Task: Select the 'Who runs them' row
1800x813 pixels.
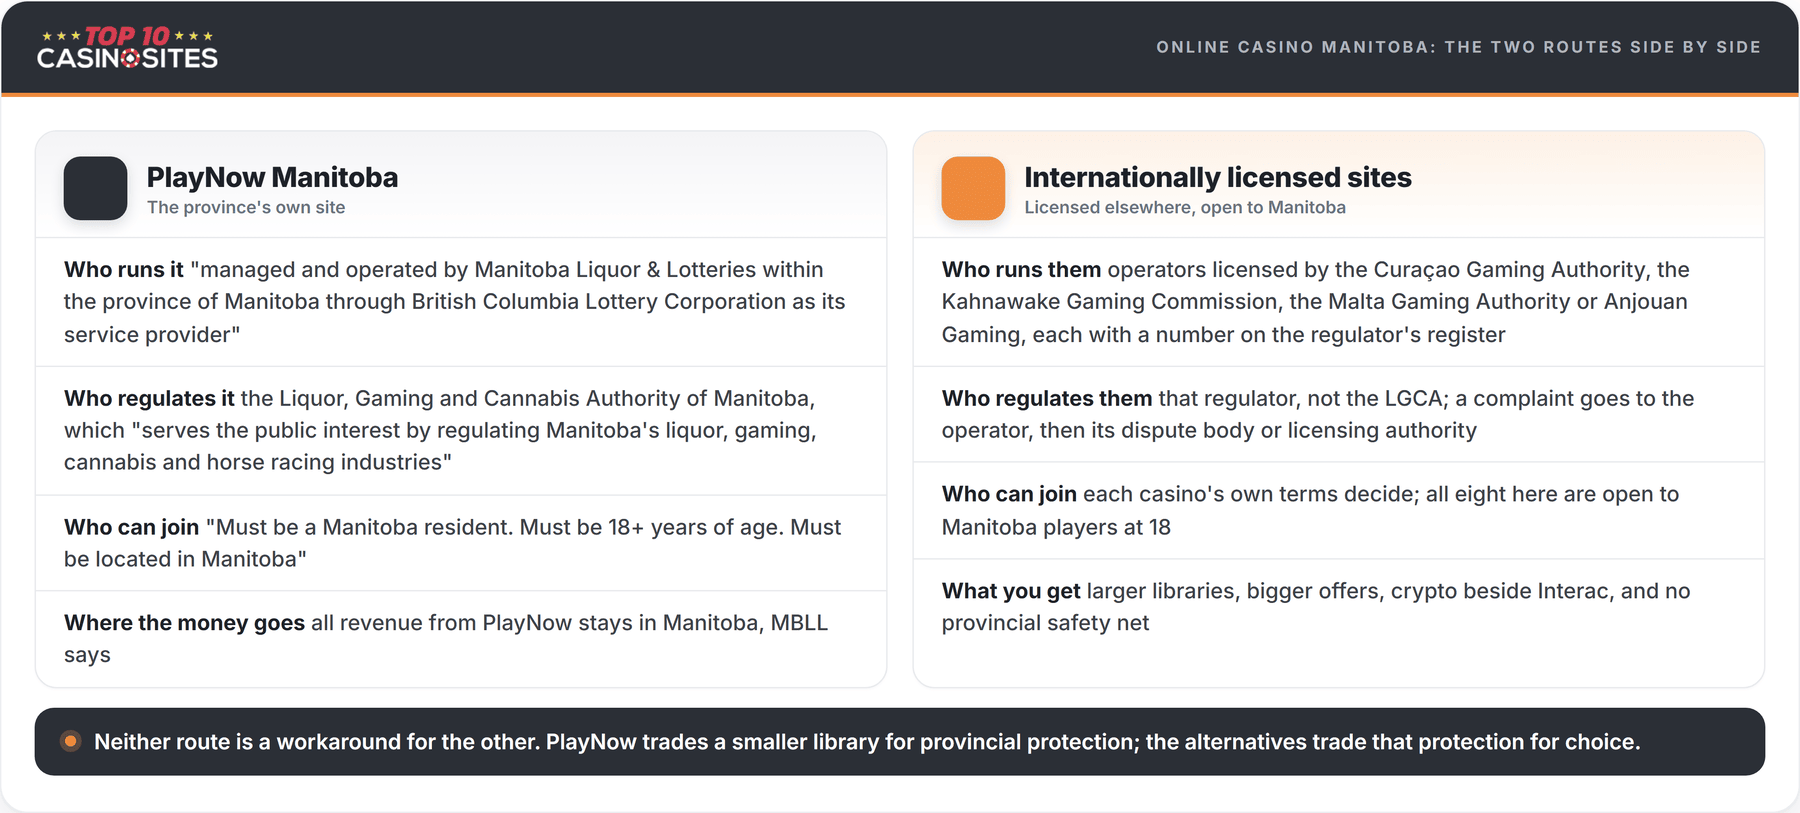Action: [1339, 302]
